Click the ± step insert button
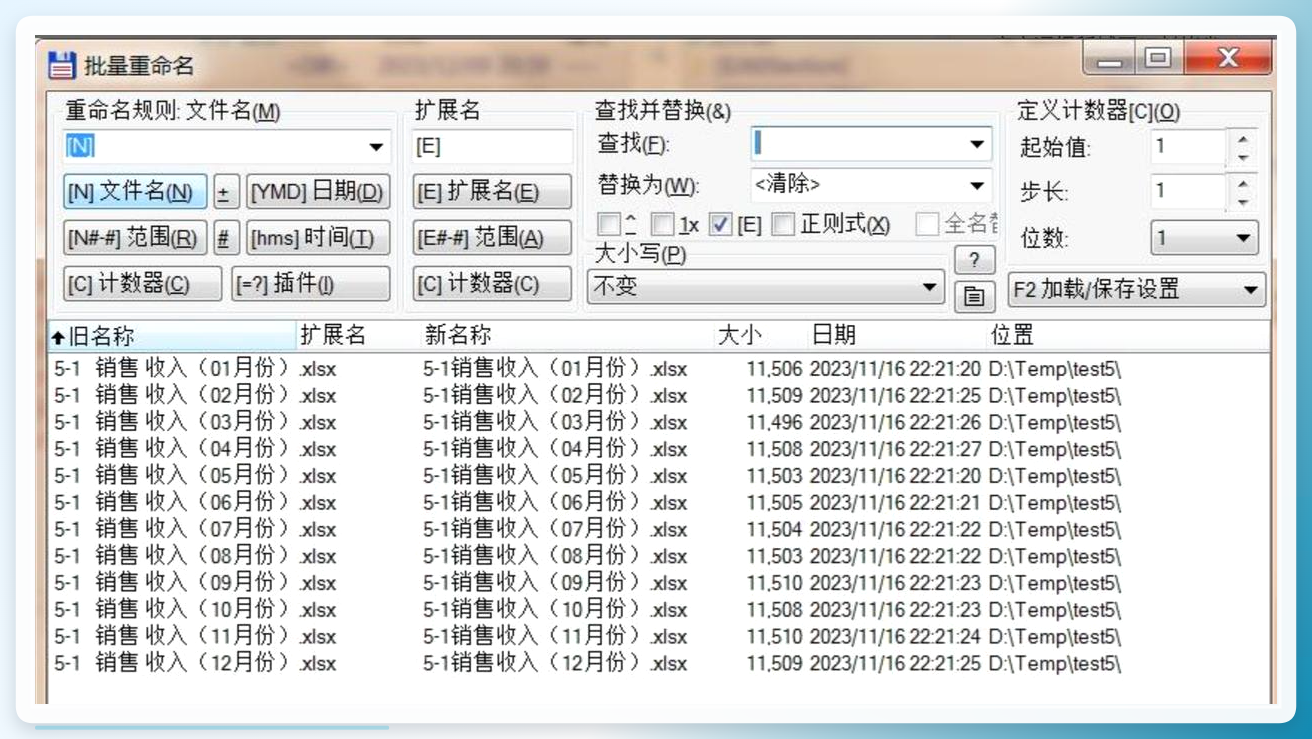 click(x=226, y=191)
